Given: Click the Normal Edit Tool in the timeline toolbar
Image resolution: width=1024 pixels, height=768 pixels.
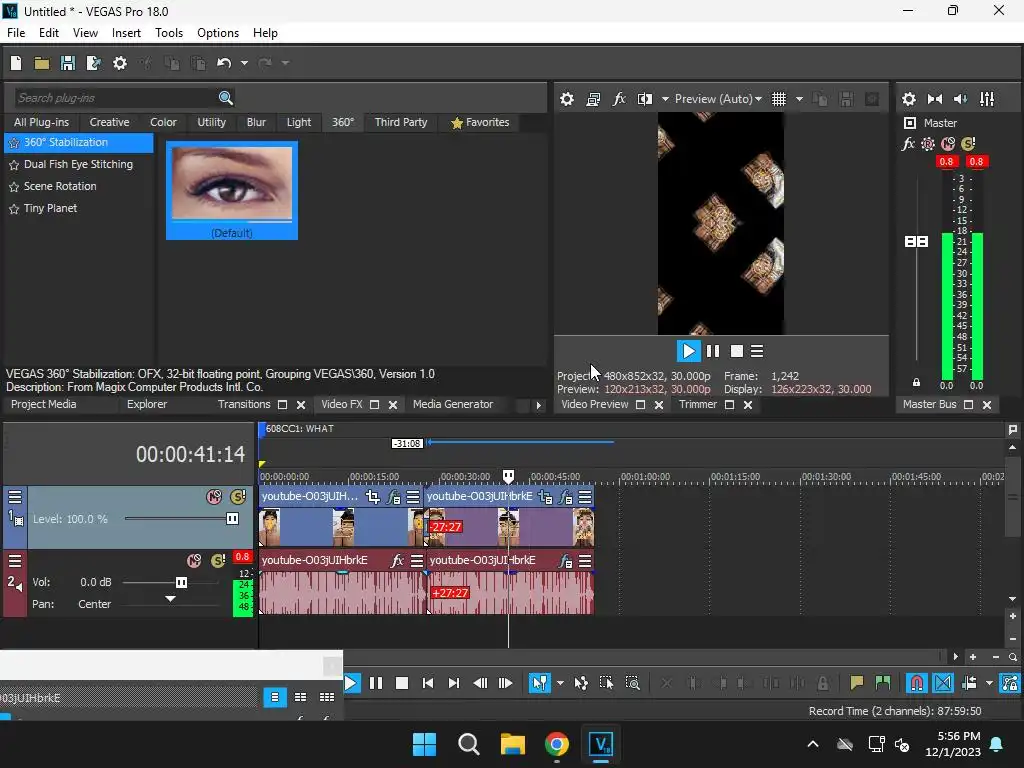Looking at the screenshot, I should click(539, 683).
